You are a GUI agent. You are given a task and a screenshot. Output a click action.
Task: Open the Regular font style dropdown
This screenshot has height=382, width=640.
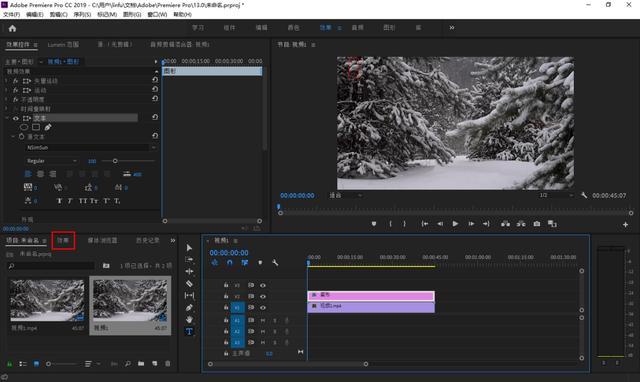(51, 161)
